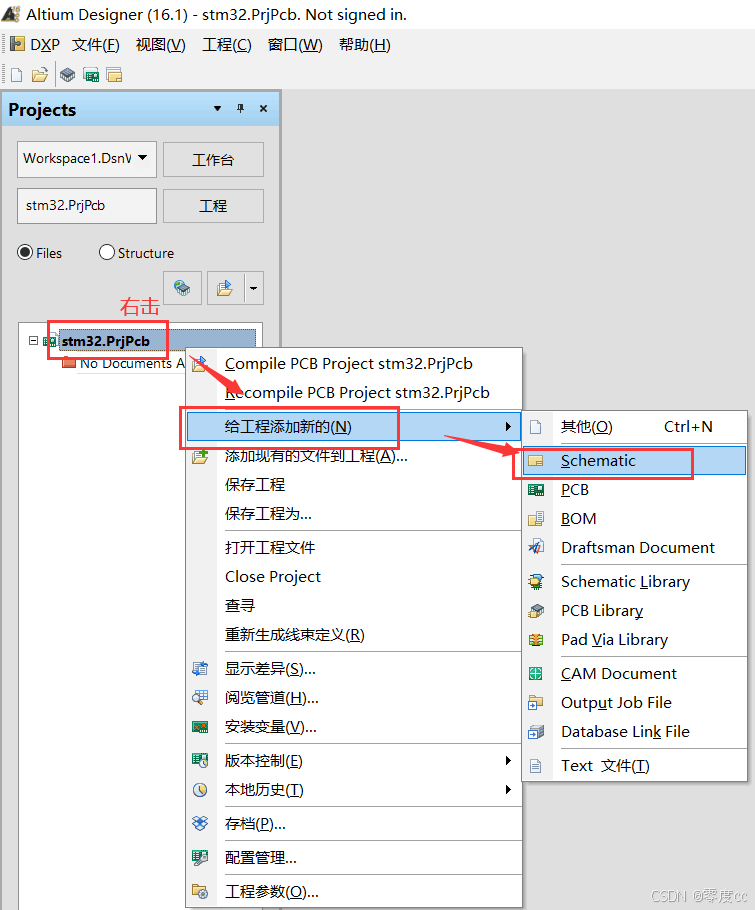Collapse the stm32.PrjPcb tree node

coord(34,341)
